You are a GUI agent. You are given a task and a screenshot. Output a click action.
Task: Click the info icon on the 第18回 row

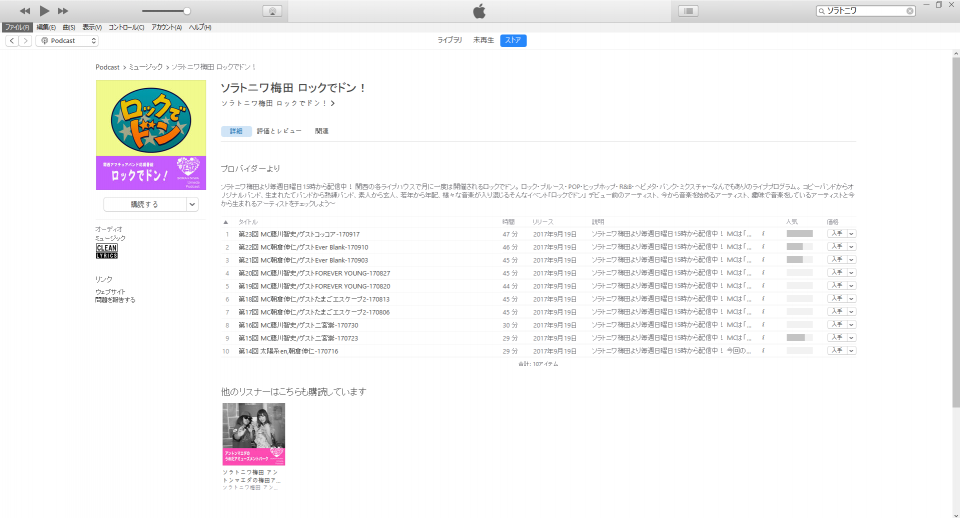click(763, 299)
